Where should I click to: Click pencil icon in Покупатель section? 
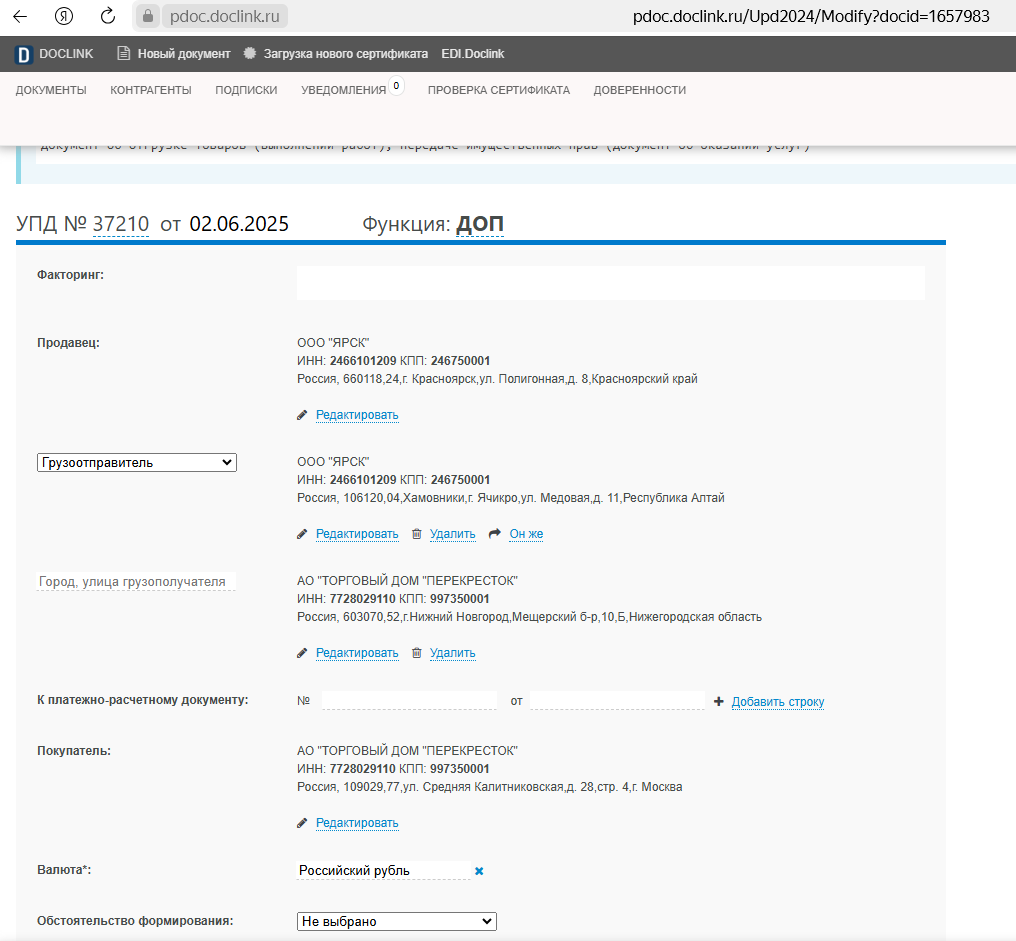click(302, 824)
